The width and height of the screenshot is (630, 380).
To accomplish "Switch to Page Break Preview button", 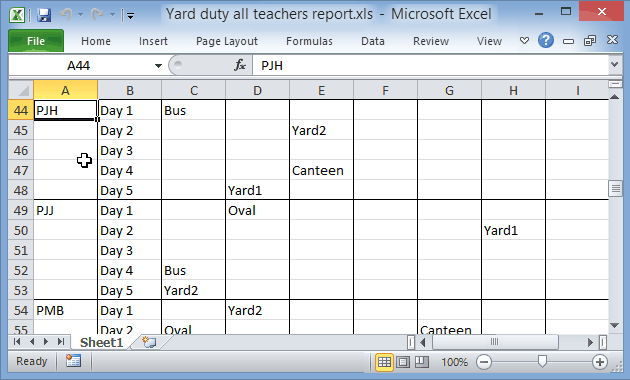I will pyautogui.click(x=421, y=362).
